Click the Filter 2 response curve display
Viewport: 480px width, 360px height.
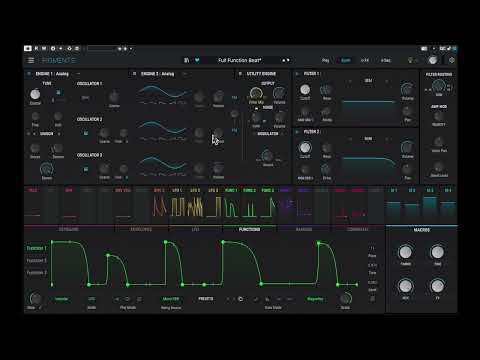click(x=369, y=168)
